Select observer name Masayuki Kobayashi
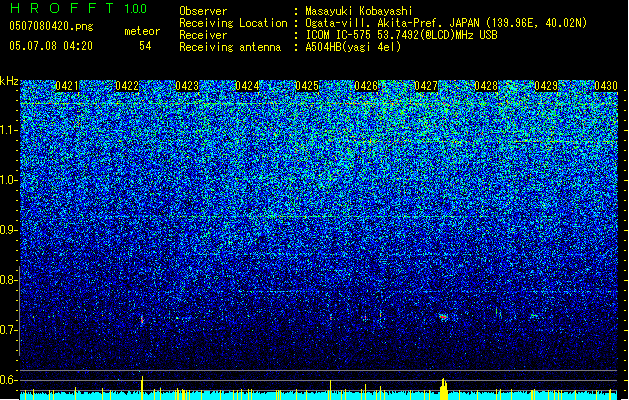Image resolution: width=629 pixels, height=400 pixels. [x=359, y=11]
